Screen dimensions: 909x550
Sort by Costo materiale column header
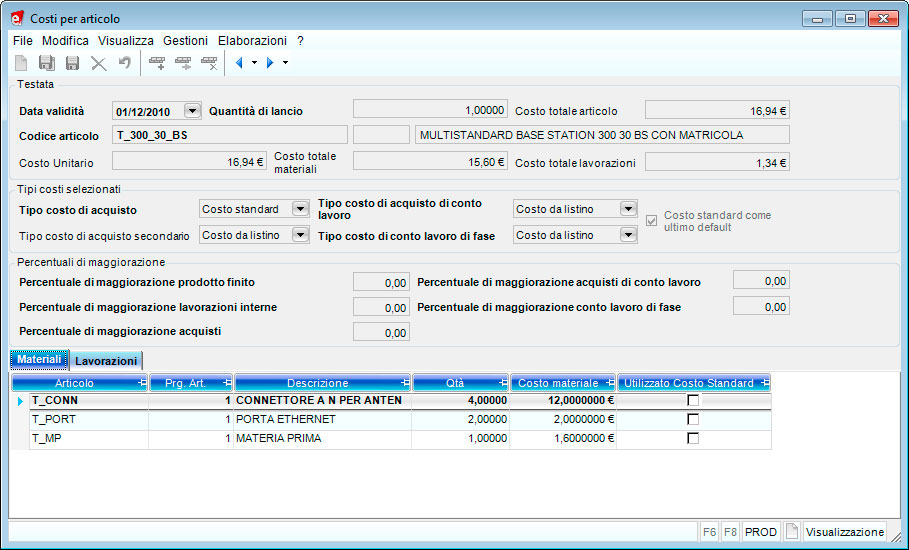[x=563, y=383]
